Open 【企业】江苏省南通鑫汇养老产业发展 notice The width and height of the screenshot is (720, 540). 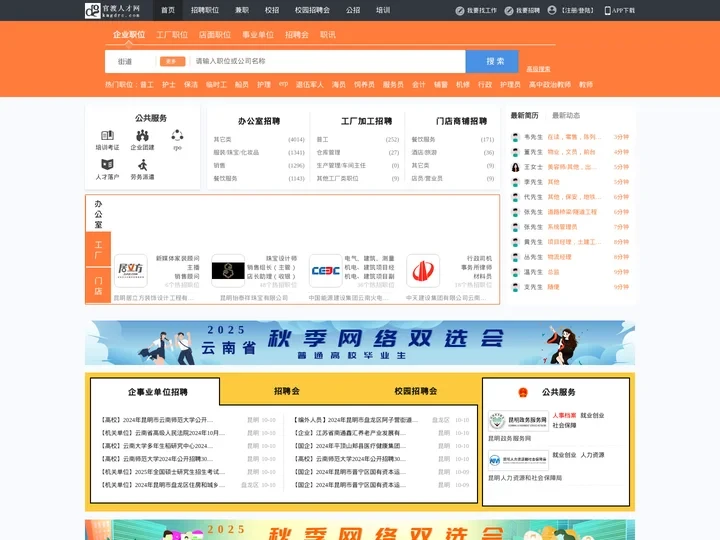(x=349, y=433)
